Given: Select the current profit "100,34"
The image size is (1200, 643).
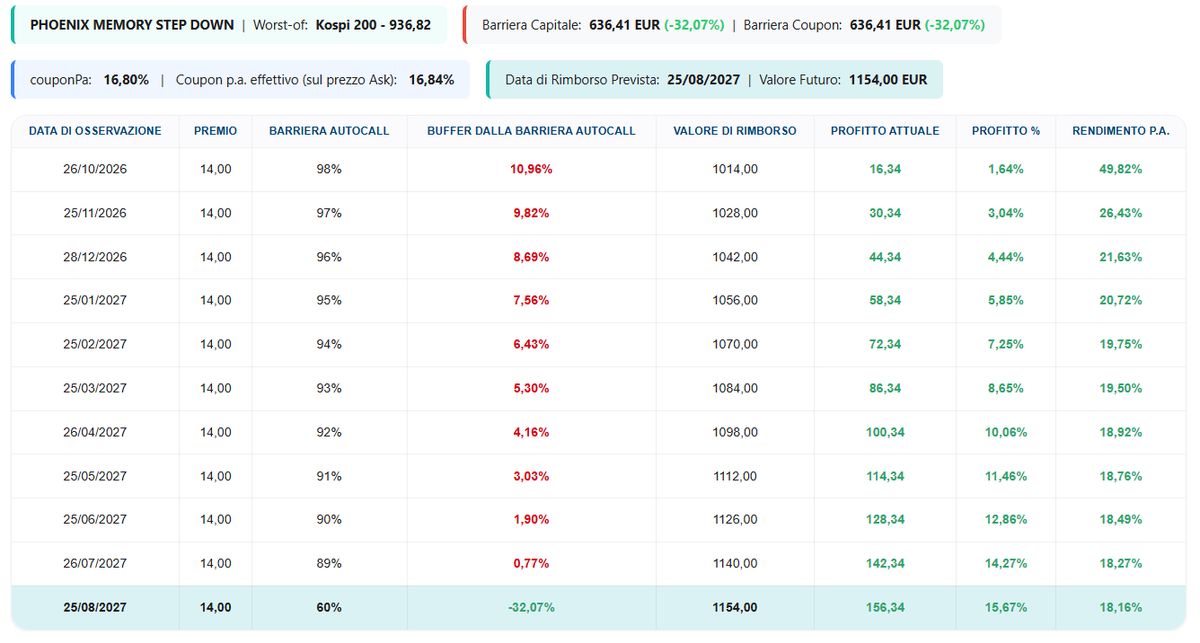Looking at the screenshot, I should pos(885,432).
